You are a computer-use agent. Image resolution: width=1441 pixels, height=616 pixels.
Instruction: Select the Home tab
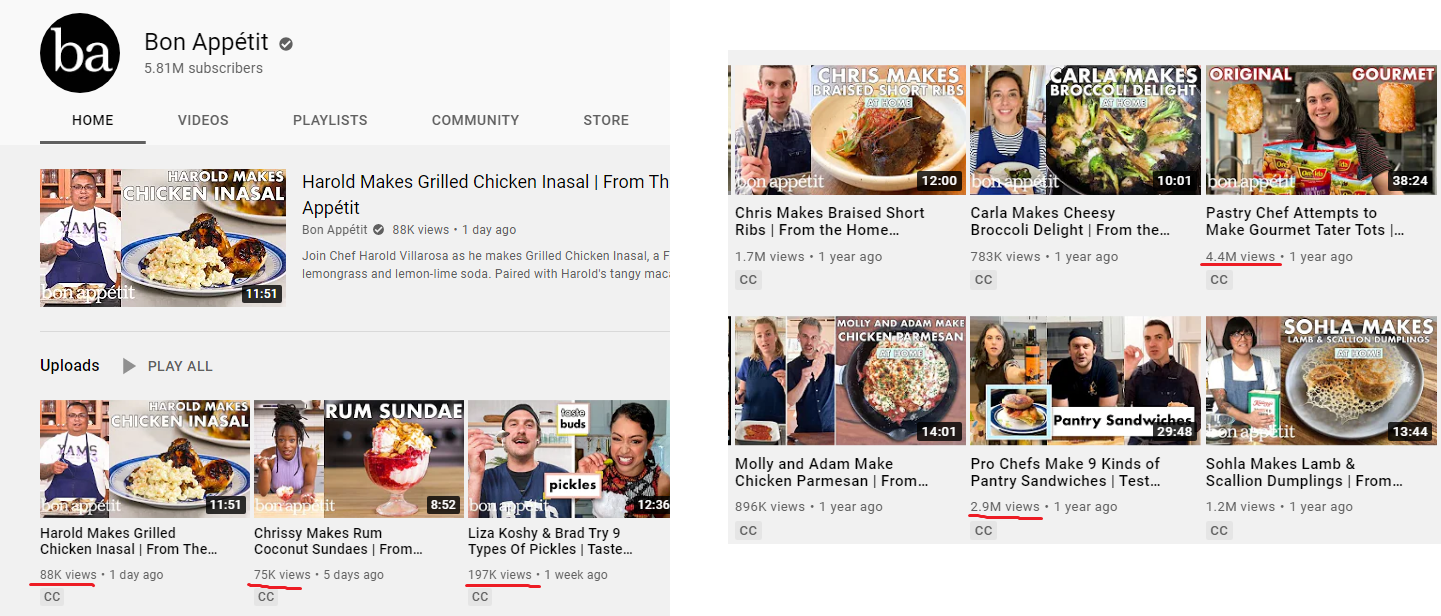click(x=93, y=120)
